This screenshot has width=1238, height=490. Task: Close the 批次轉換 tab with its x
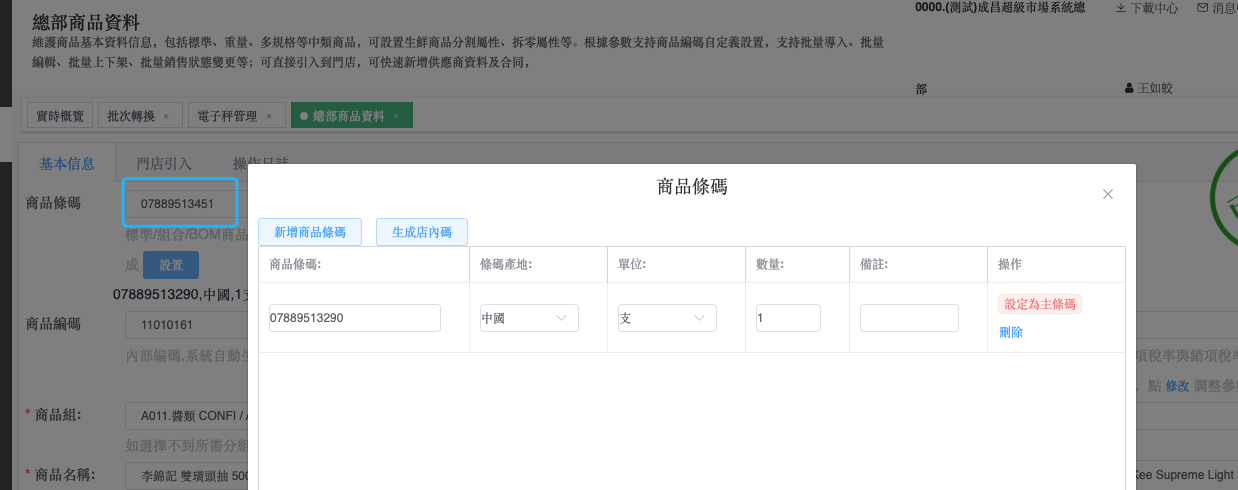pyautogui.click(x=166, y=116)
